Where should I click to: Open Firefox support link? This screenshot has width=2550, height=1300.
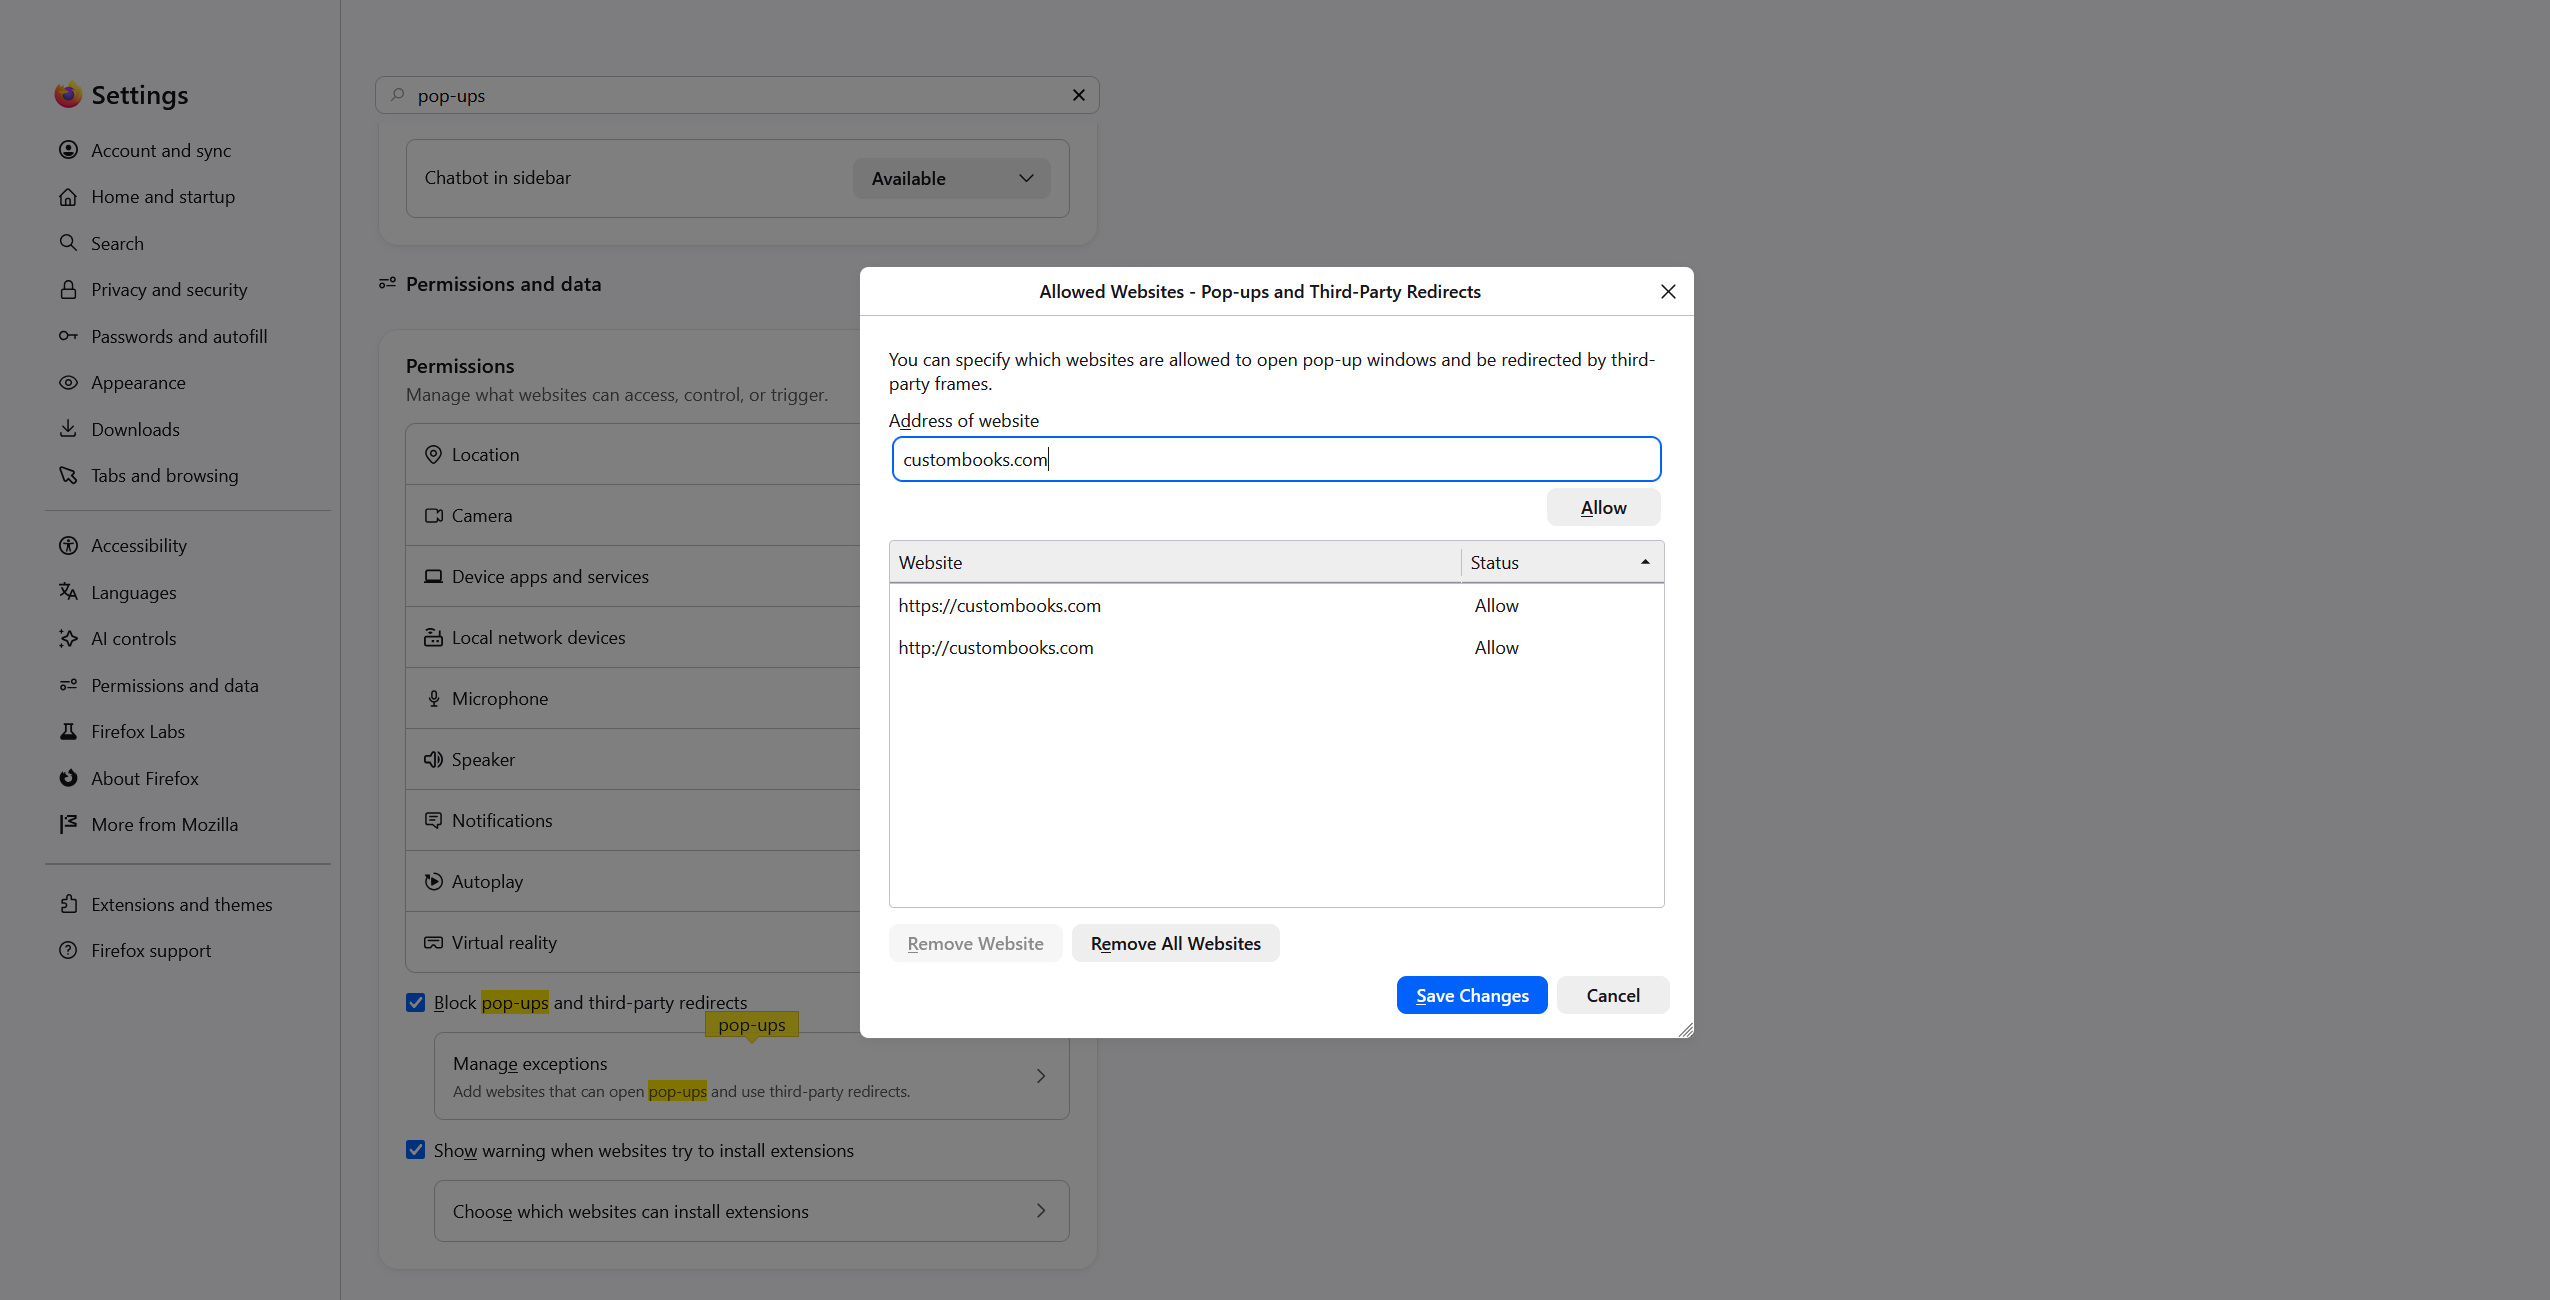[151, 951]
